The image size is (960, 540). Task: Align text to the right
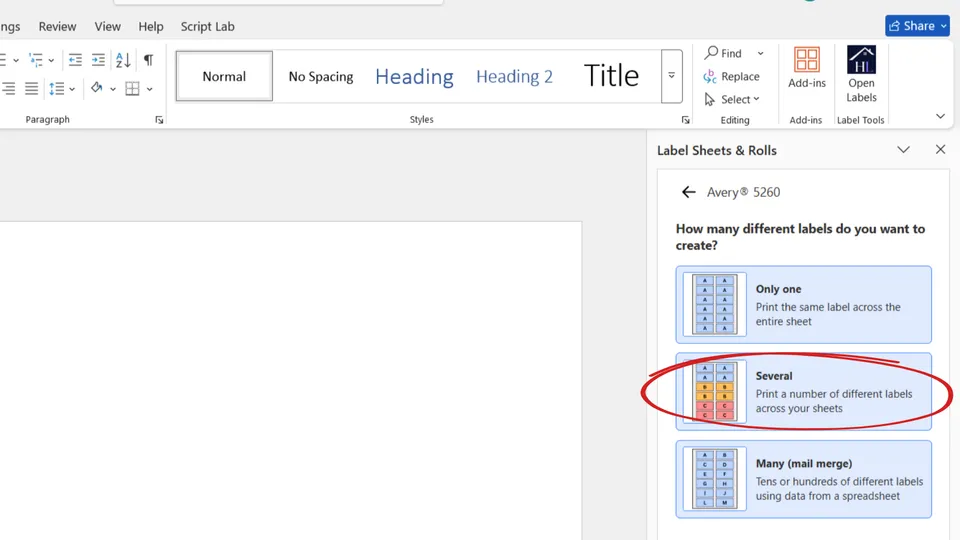tap(8, 89)
